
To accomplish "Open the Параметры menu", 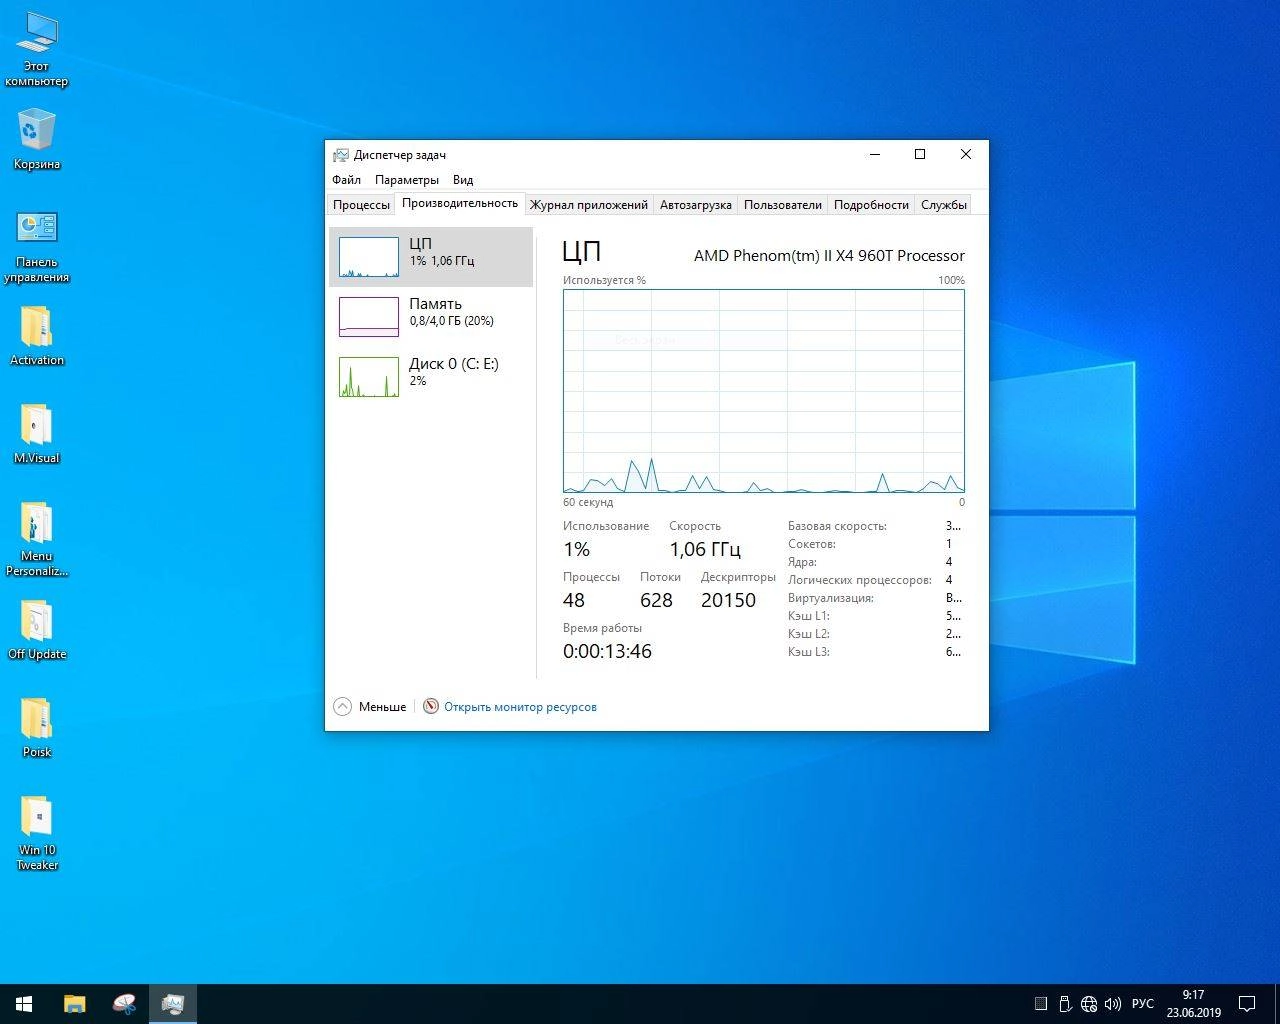I will [x=407, y=180].
